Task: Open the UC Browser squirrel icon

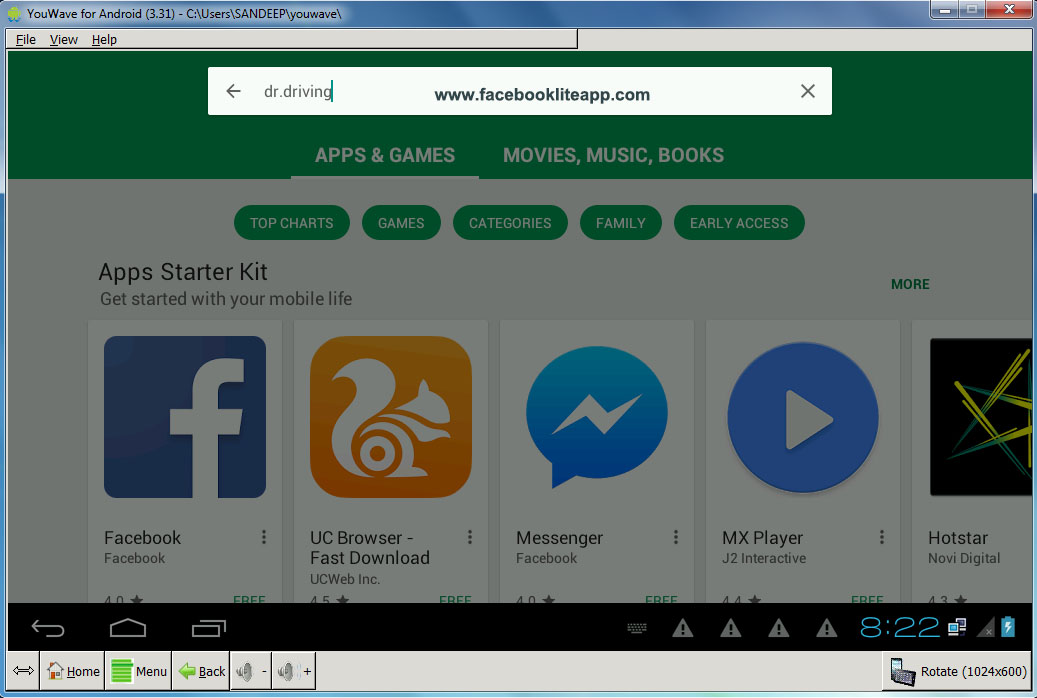Action: click(x=391, y=417)
